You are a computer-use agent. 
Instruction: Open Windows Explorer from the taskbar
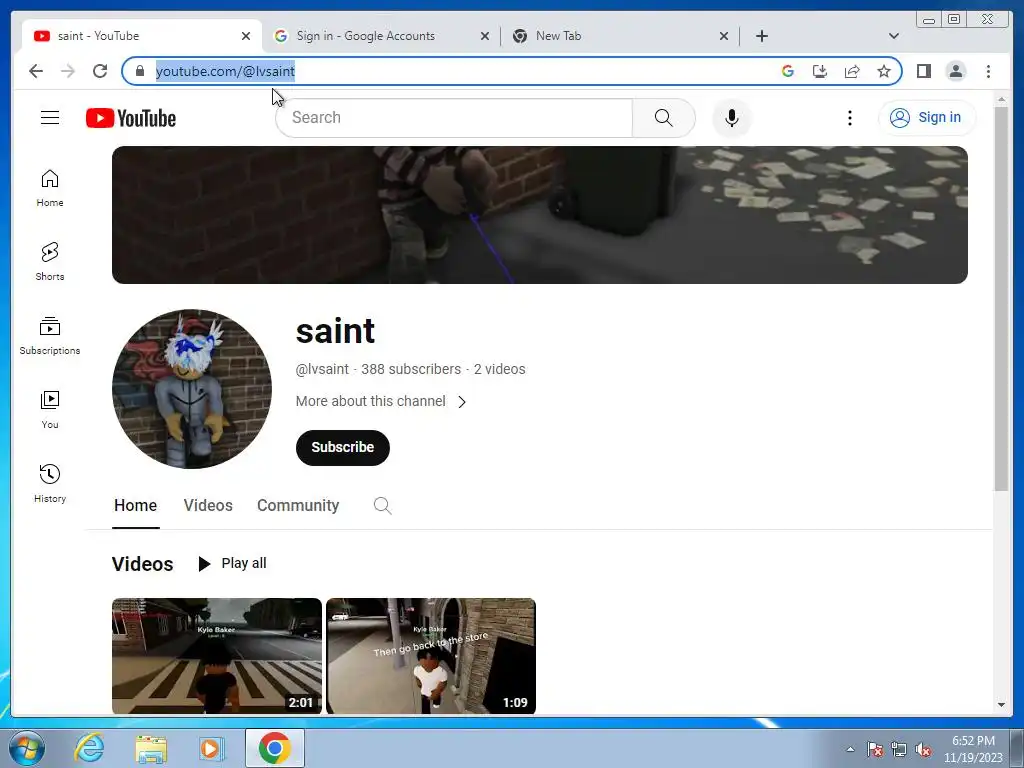coord(151,749)
